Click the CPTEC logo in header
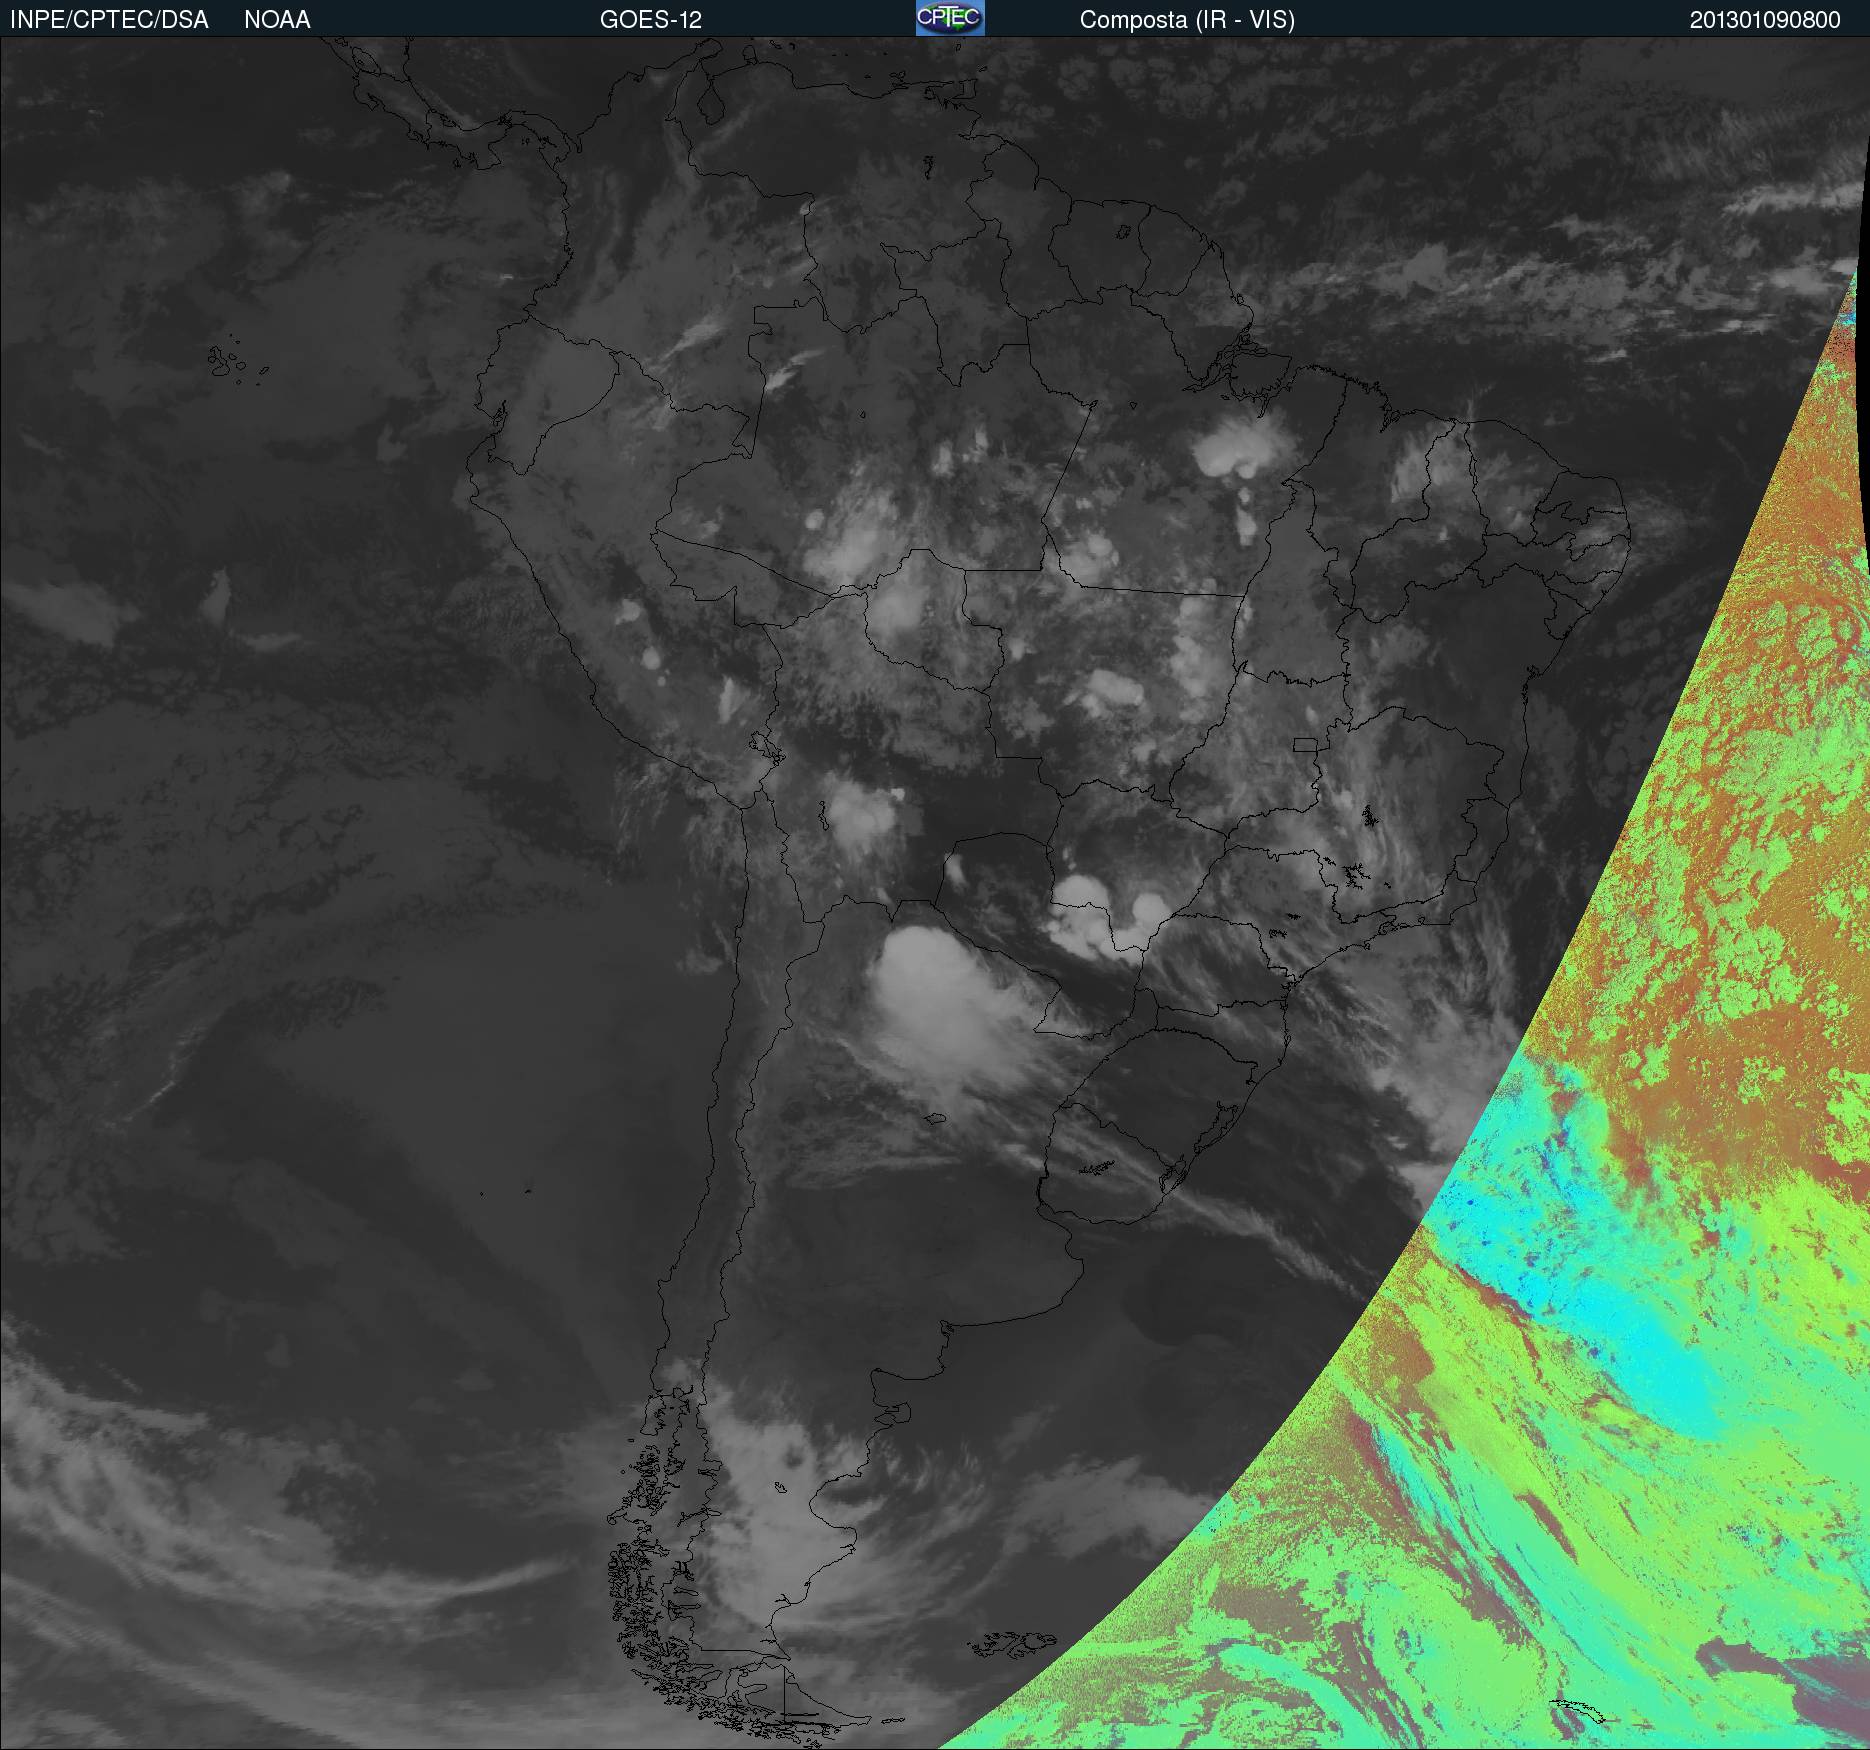This screenshot has height=1750, width=1870. pyautogui.click(x=950, y=18)
